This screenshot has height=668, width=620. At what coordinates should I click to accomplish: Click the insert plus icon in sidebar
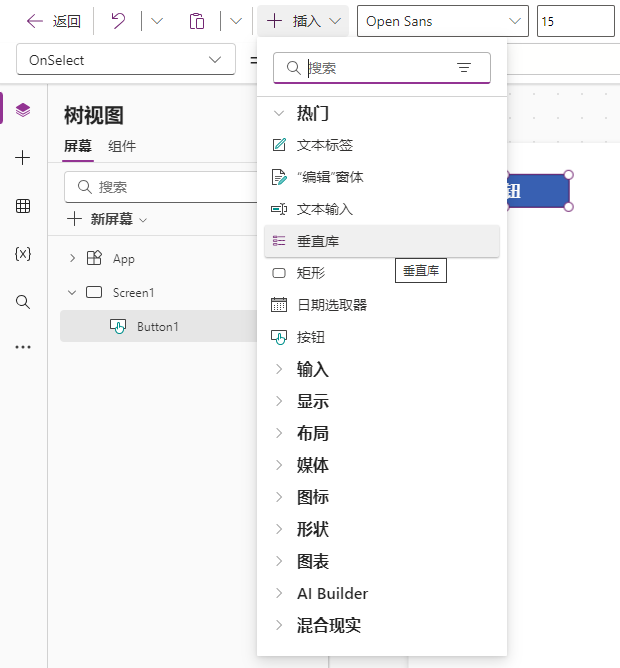(23, 158)
